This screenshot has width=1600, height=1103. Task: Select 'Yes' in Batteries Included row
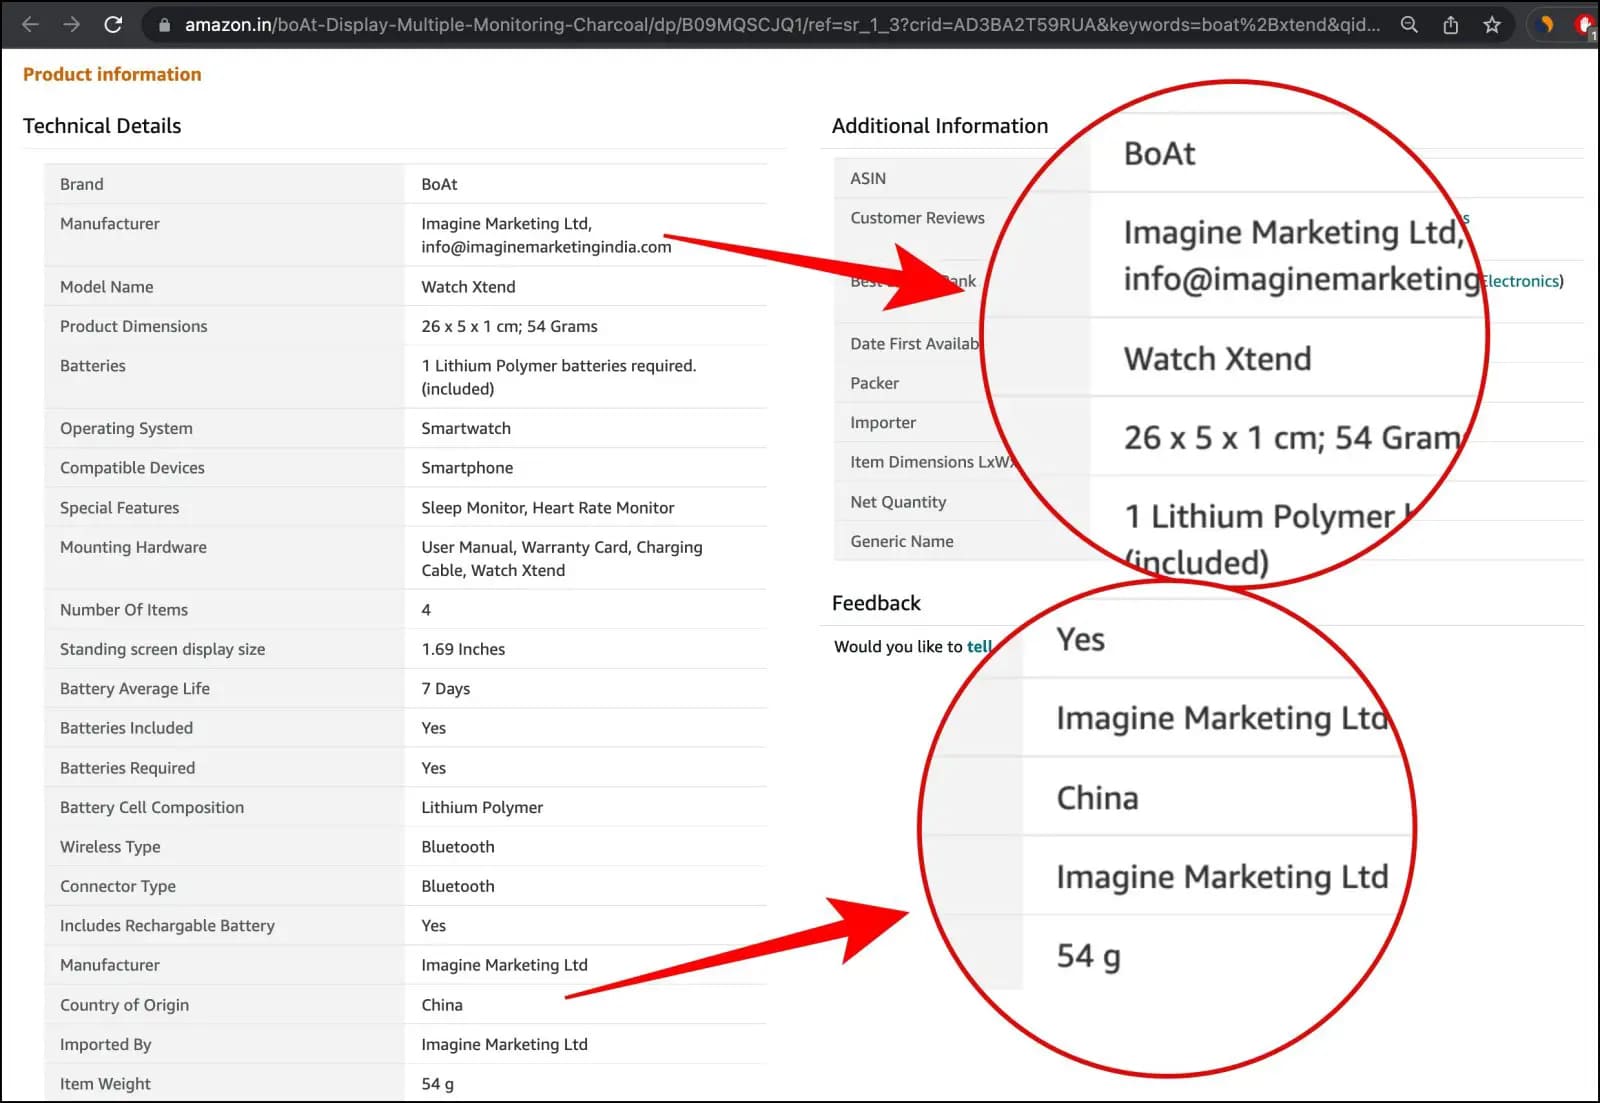(x=433, y=728)
